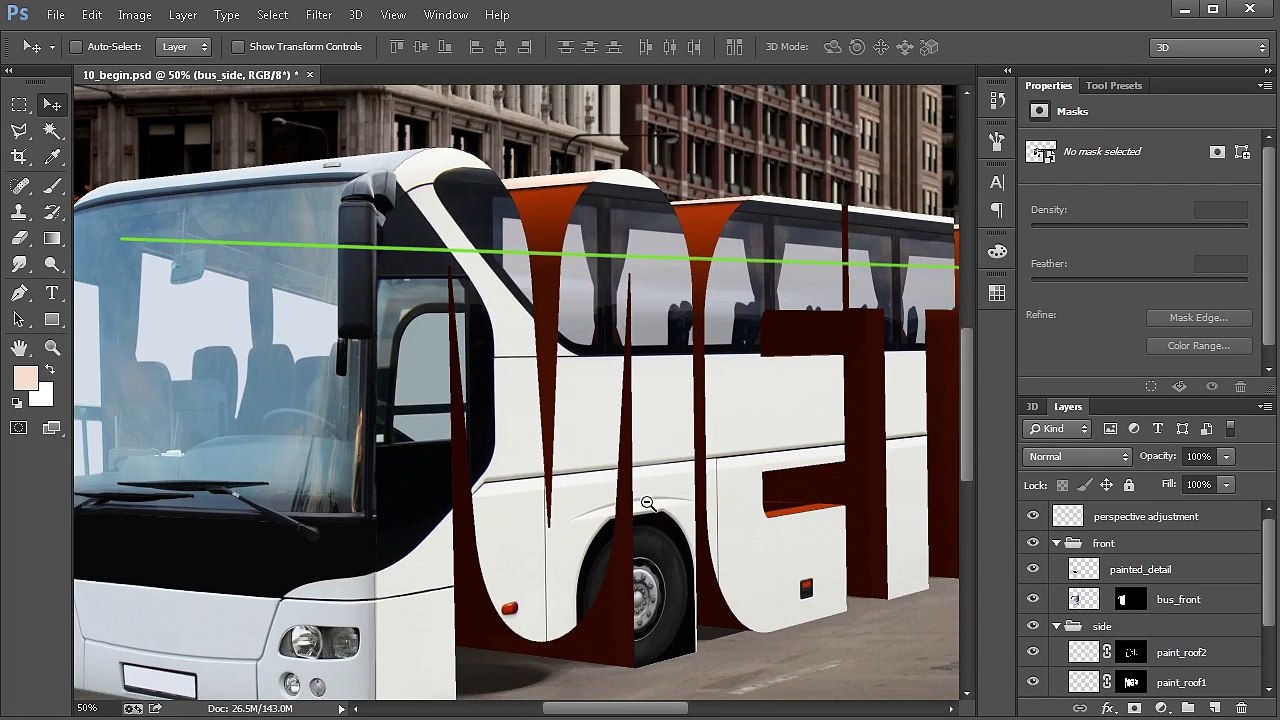Viewport: 1280px width, 720px height.
Task: Enable the Auto-Select checkbox
Action: pos(76,47)
